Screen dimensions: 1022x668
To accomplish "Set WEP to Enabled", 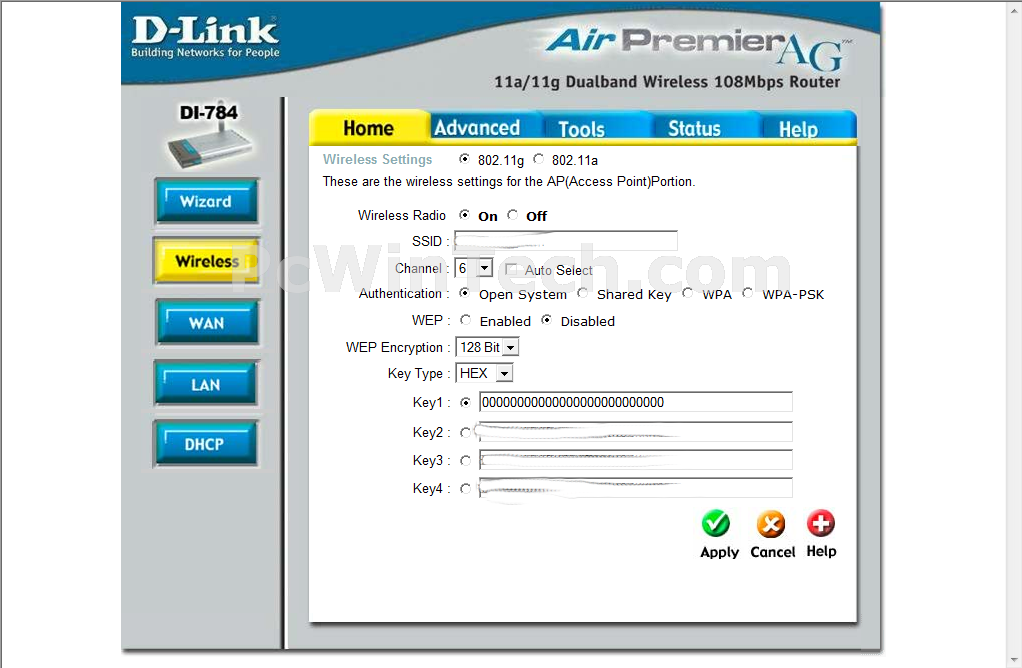I will (x=465, y=320).
